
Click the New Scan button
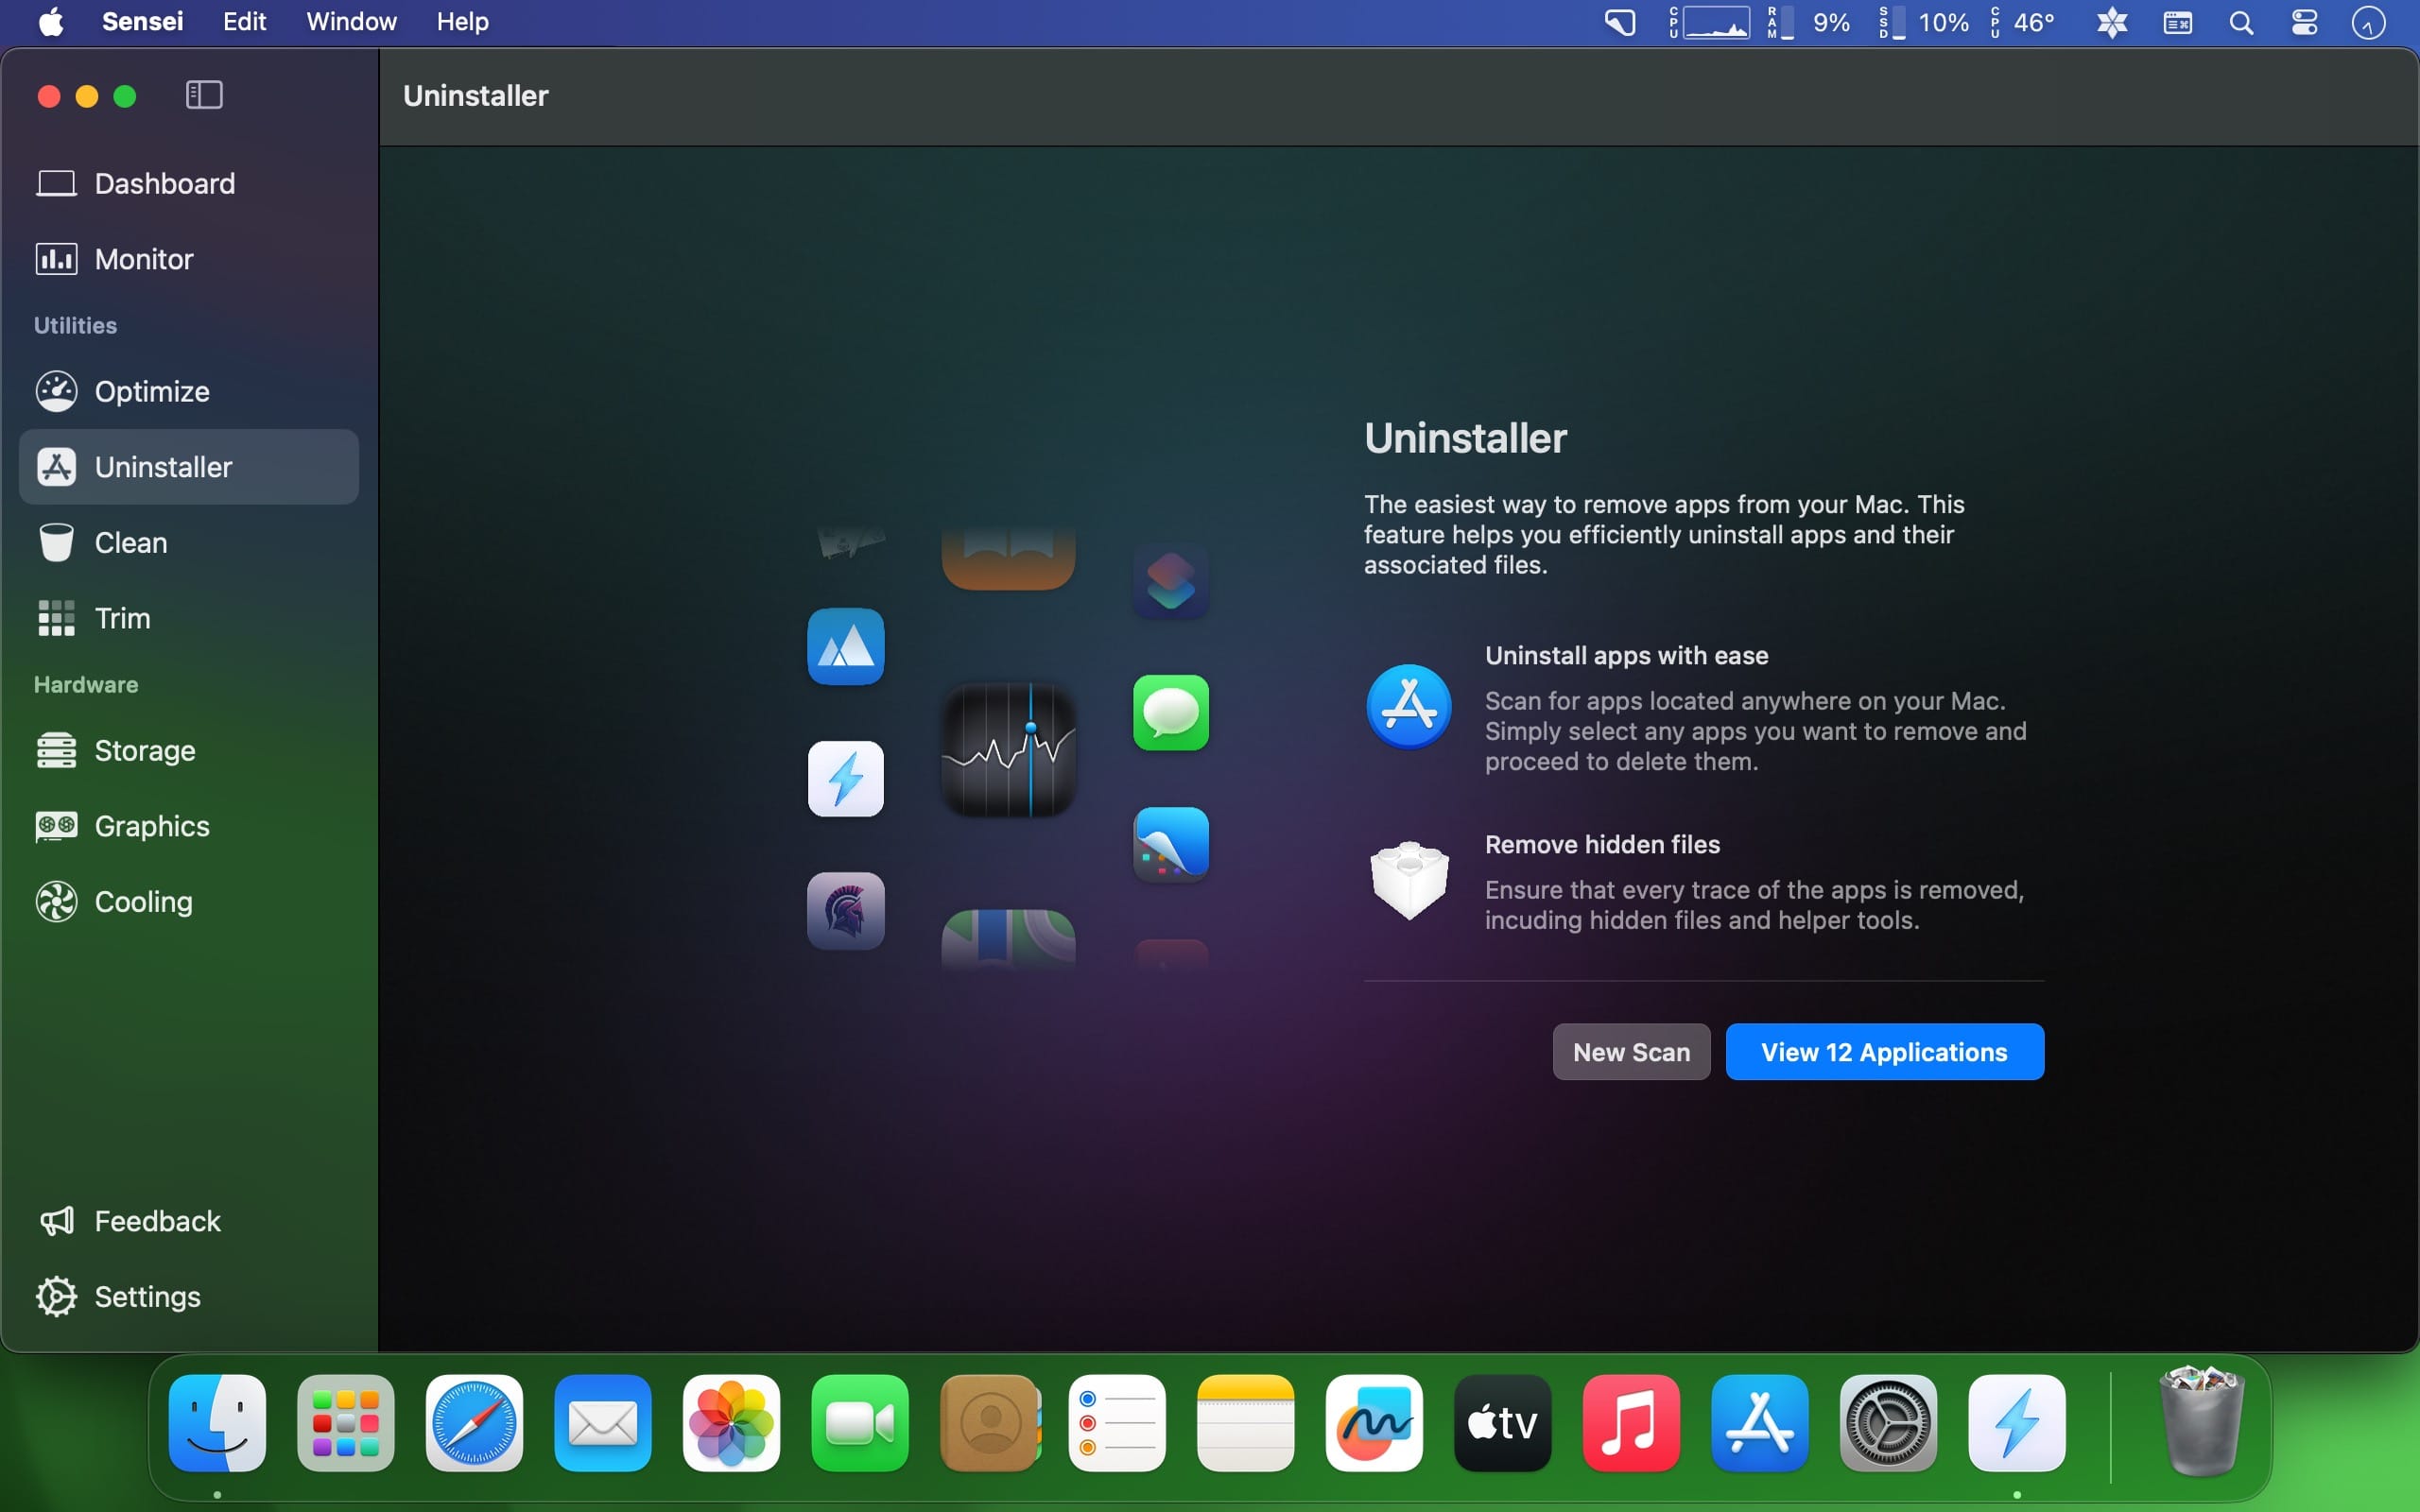pos(1630,1052)
